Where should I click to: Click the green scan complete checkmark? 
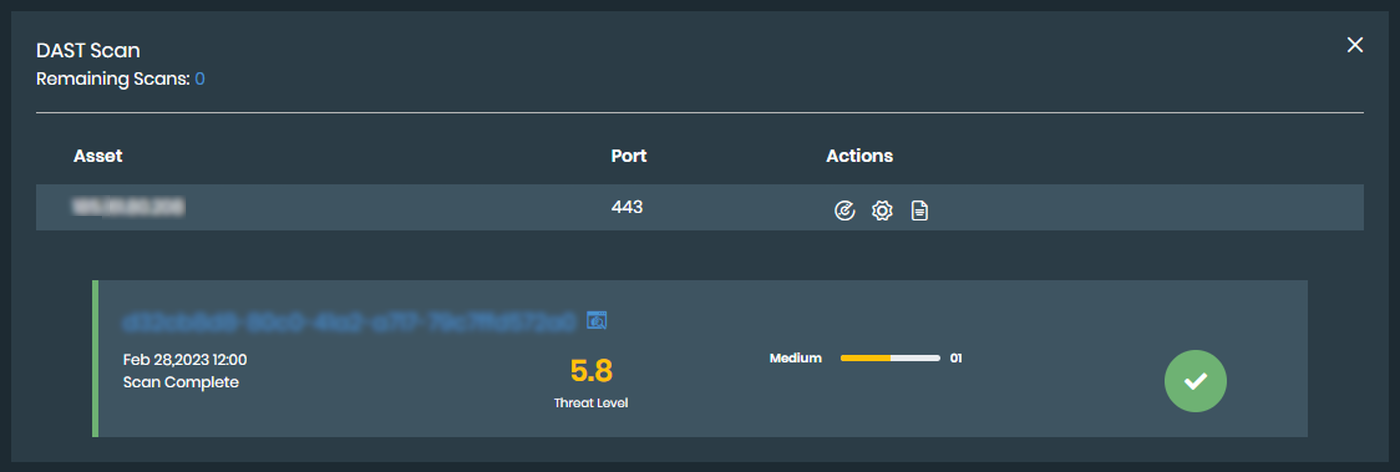point(1195,381)
